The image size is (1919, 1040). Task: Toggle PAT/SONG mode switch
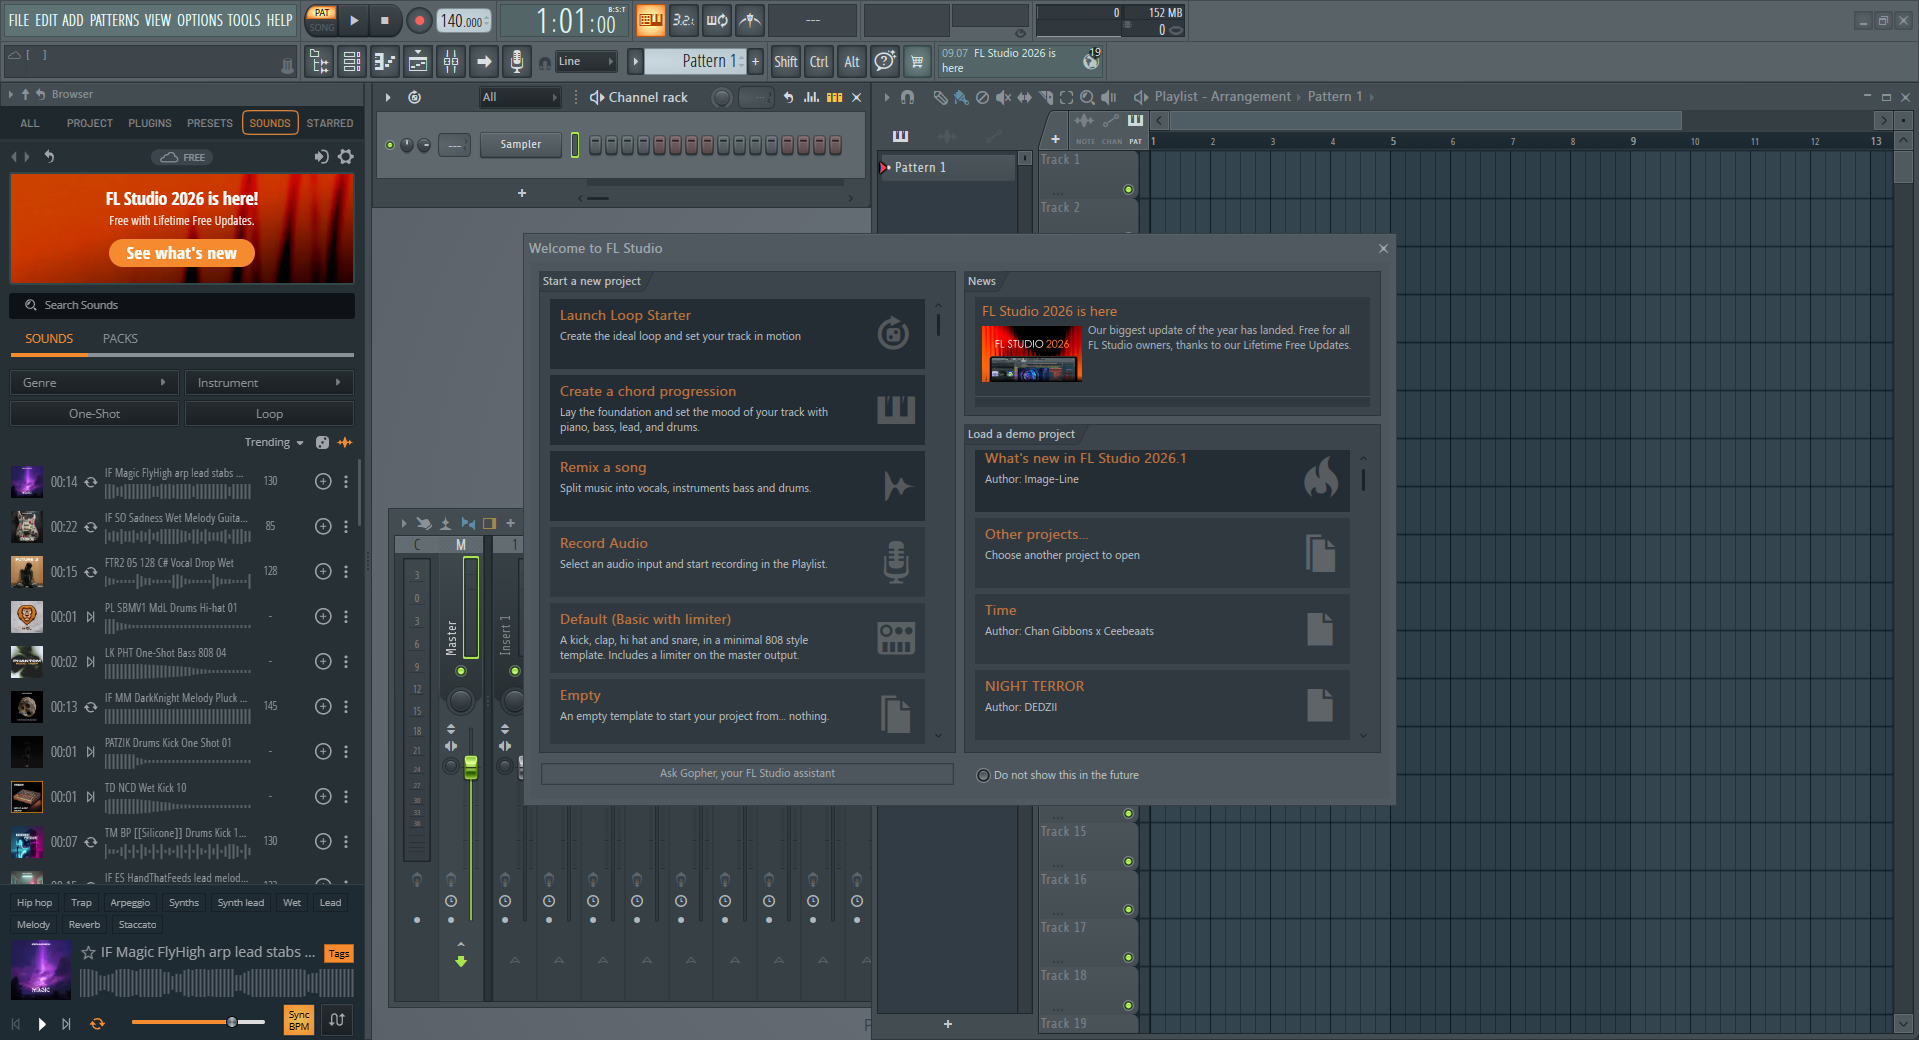pos(321,20)
